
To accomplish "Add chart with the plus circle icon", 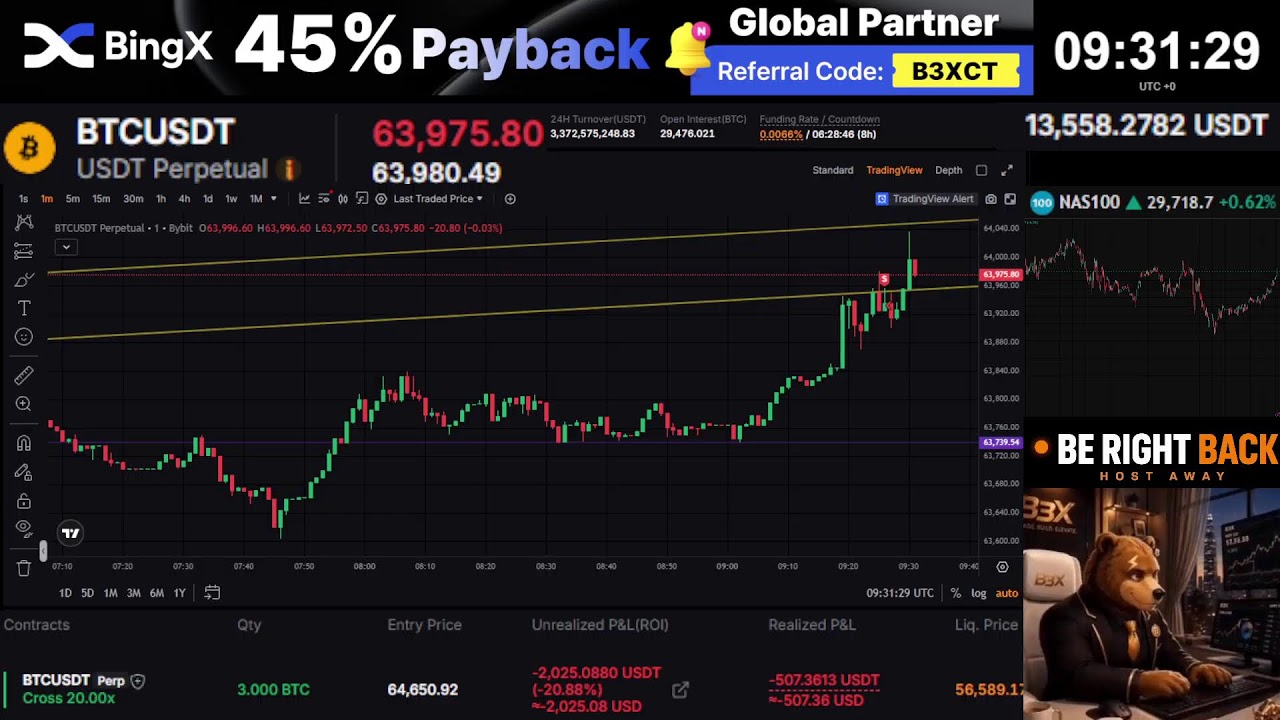I will click(x=510, y=199).
